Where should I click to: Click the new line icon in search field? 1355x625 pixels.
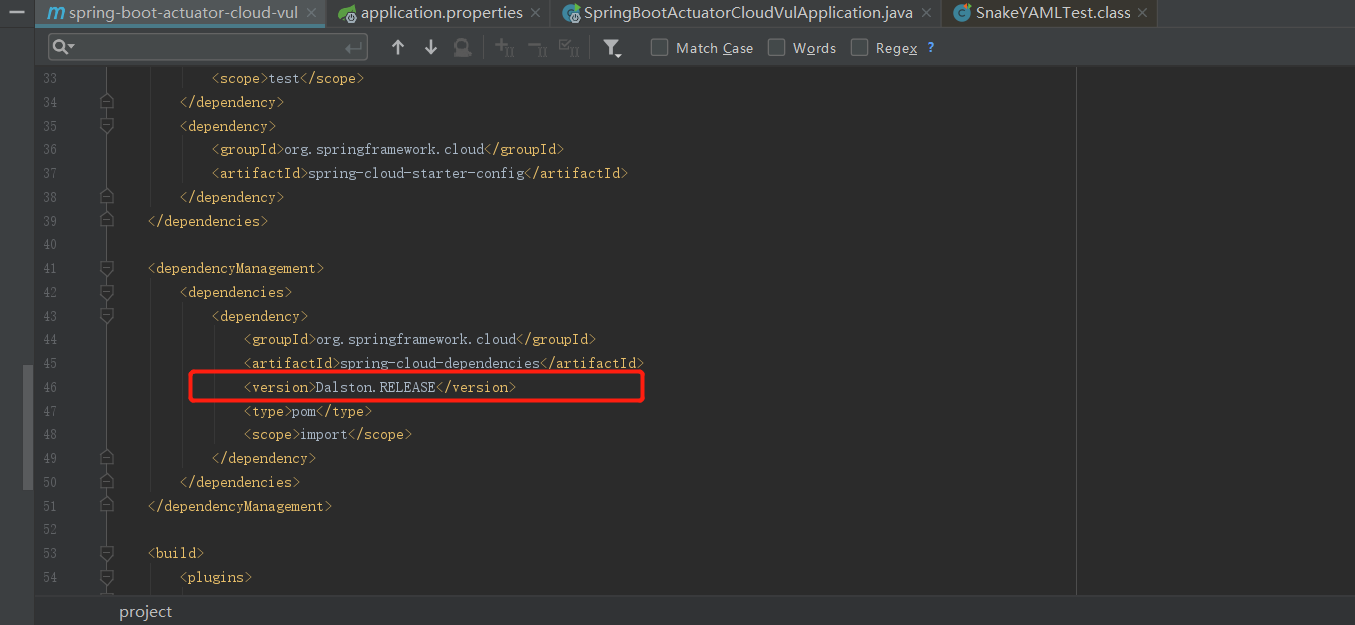click(x=354, y=47)
